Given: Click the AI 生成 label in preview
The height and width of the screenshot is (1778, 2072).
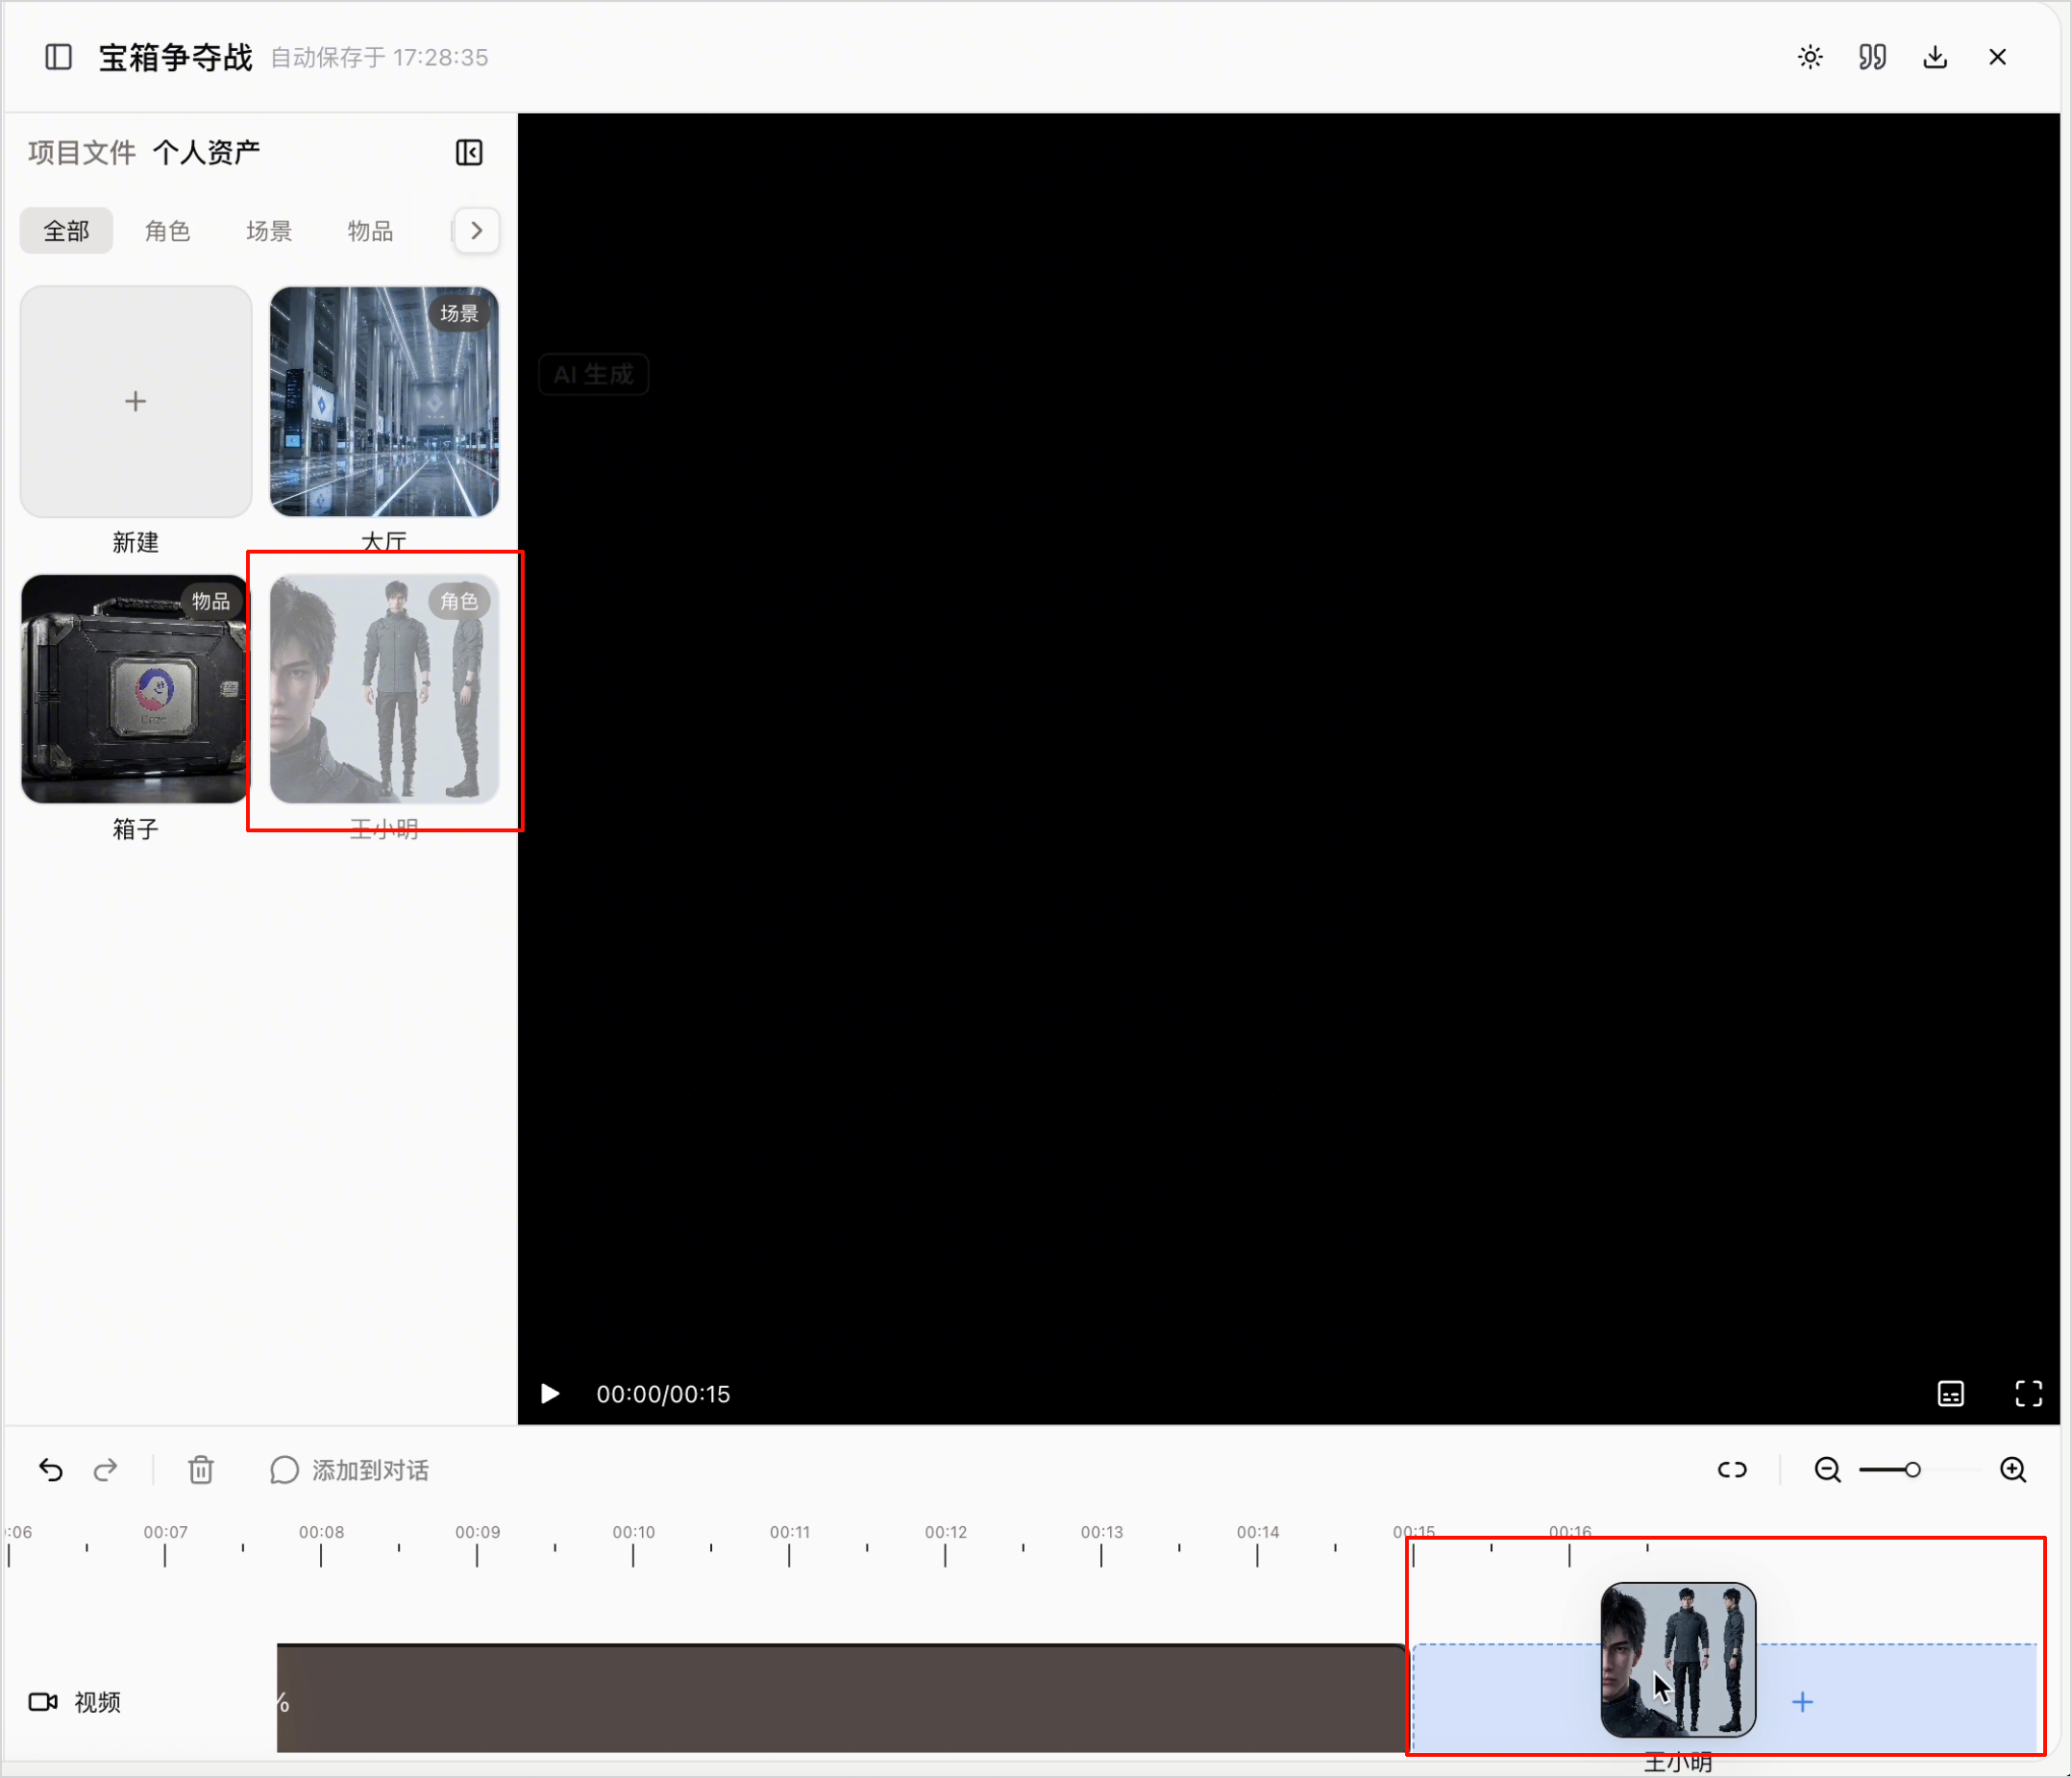Looking at the screenshot, I should click(x=594, y=375).
